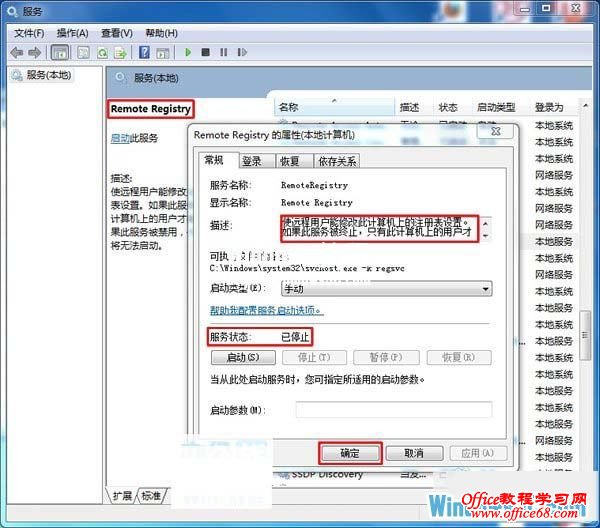Screen dimensions: 600x528
Task: Go back with toolbar left arrow
Action: coord(17,52)
